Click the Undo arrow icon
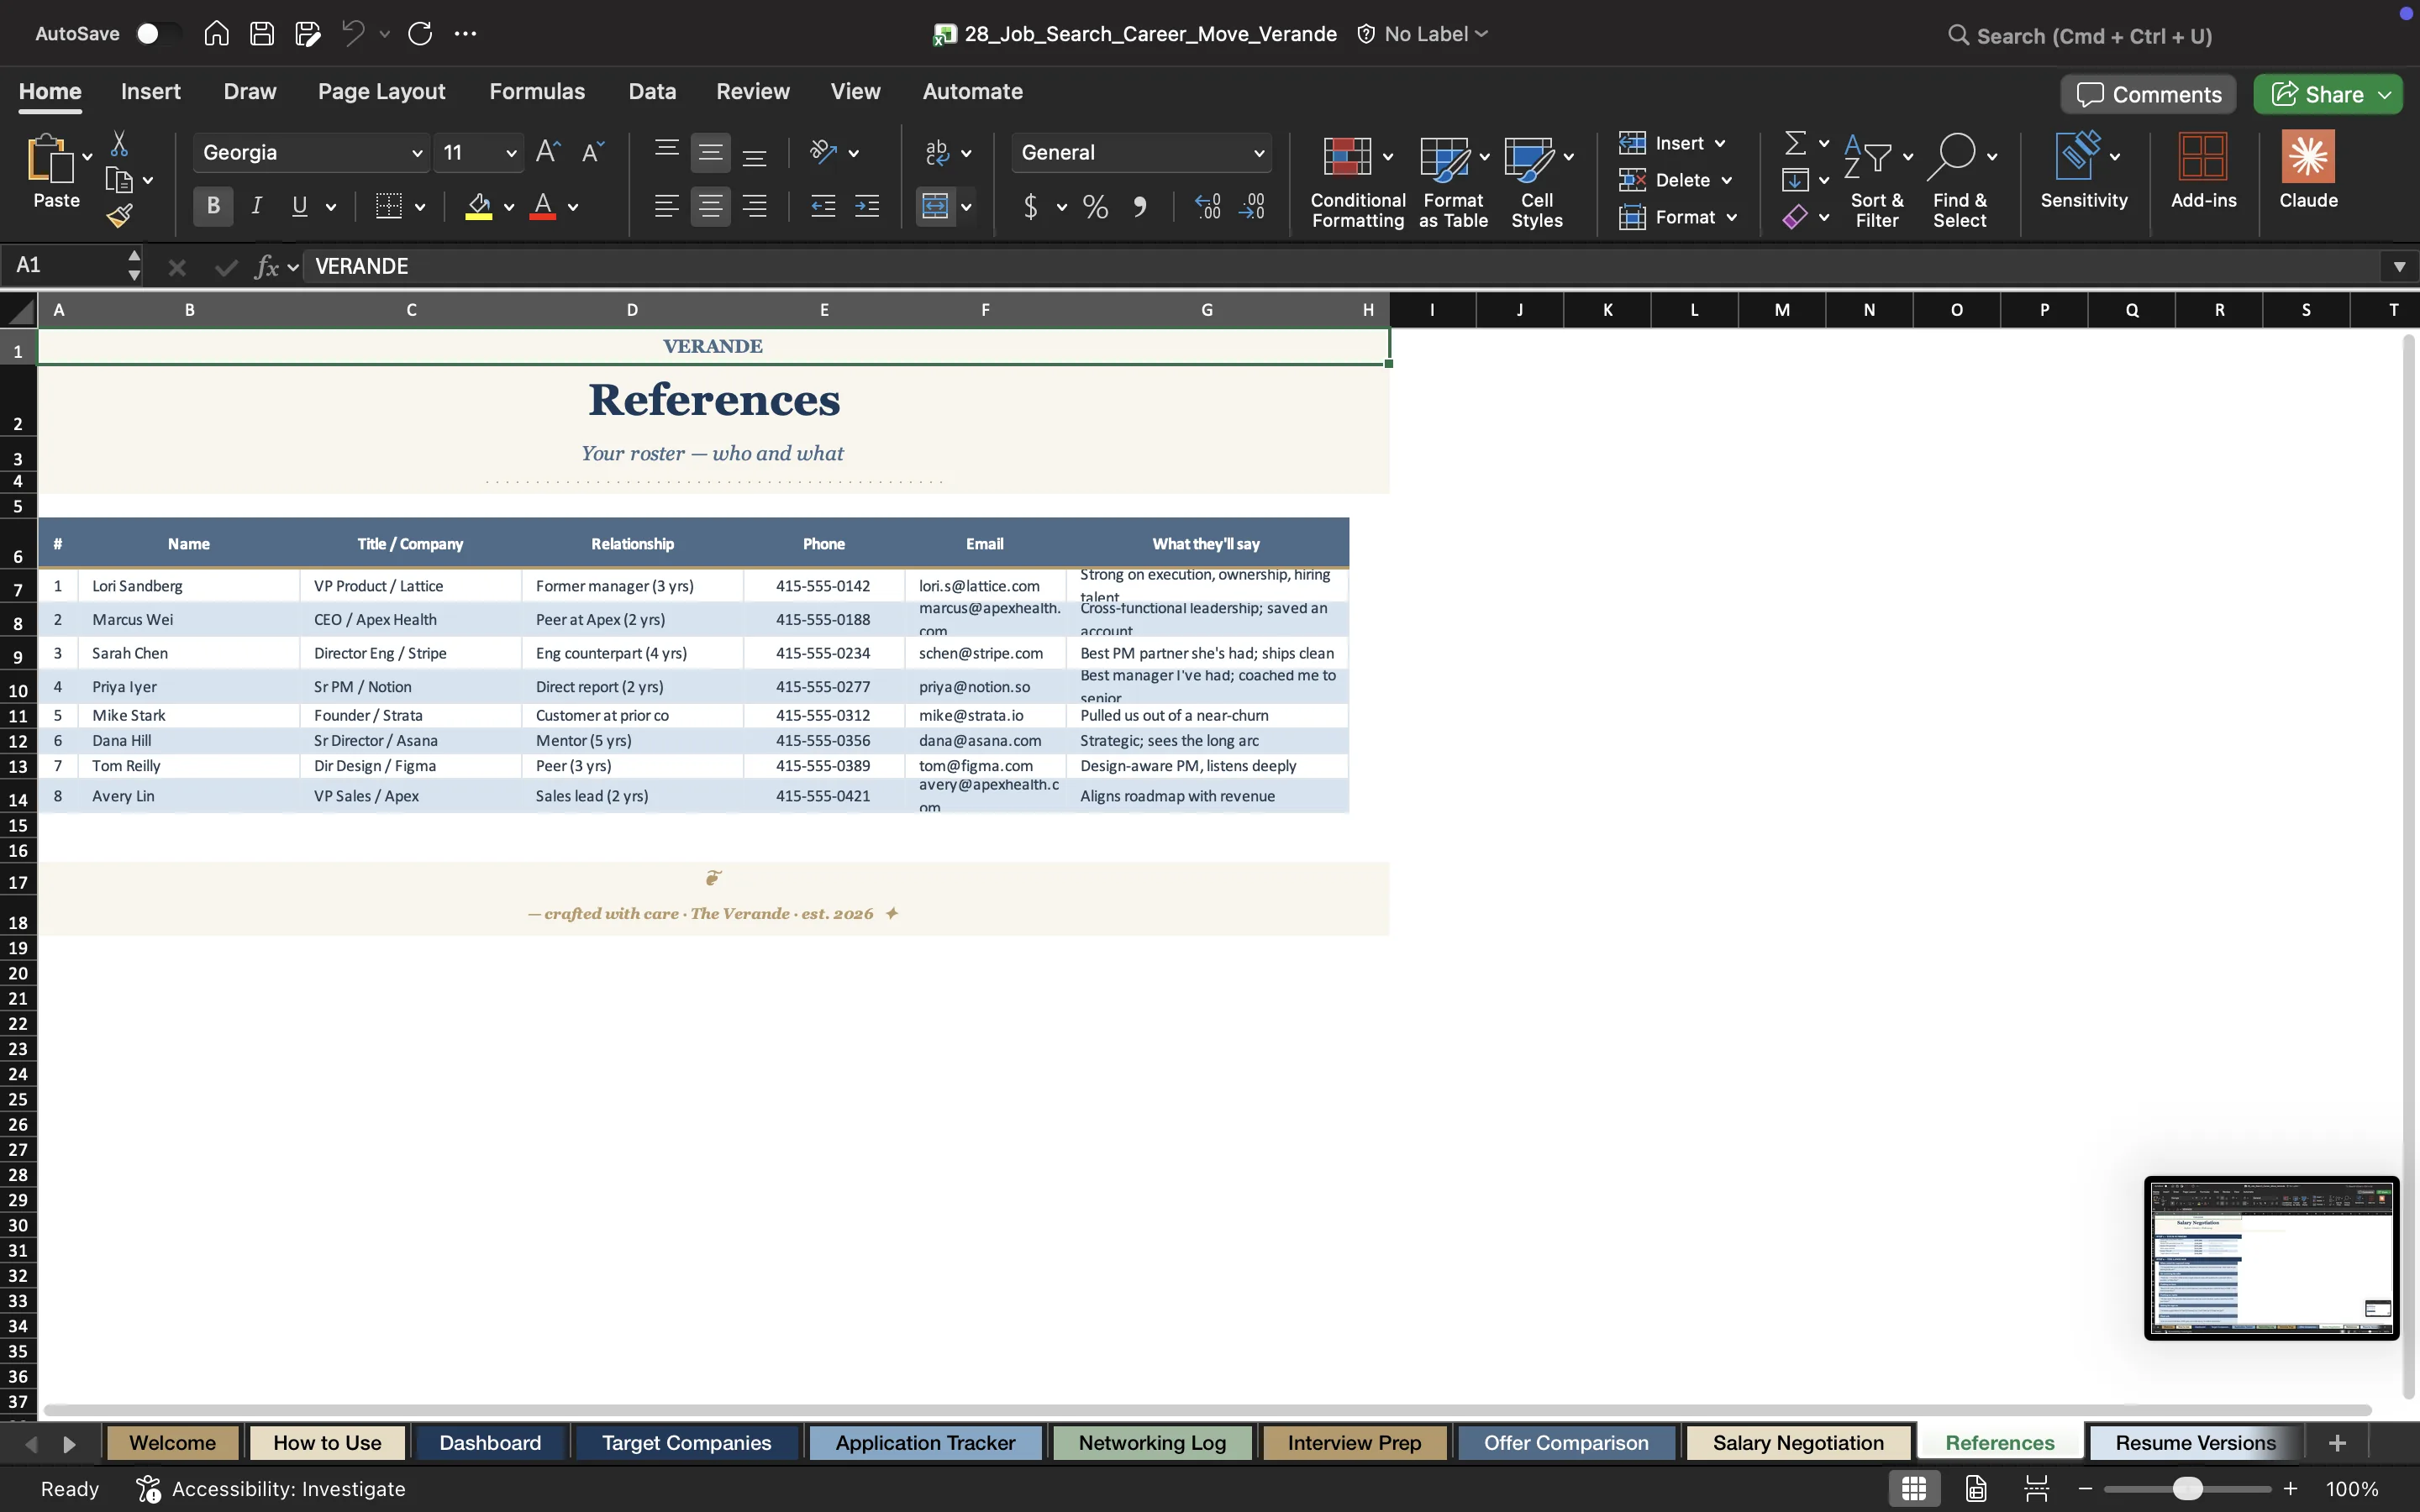Viewport: 2420px width, 1512px height. (x=353, y=34)
